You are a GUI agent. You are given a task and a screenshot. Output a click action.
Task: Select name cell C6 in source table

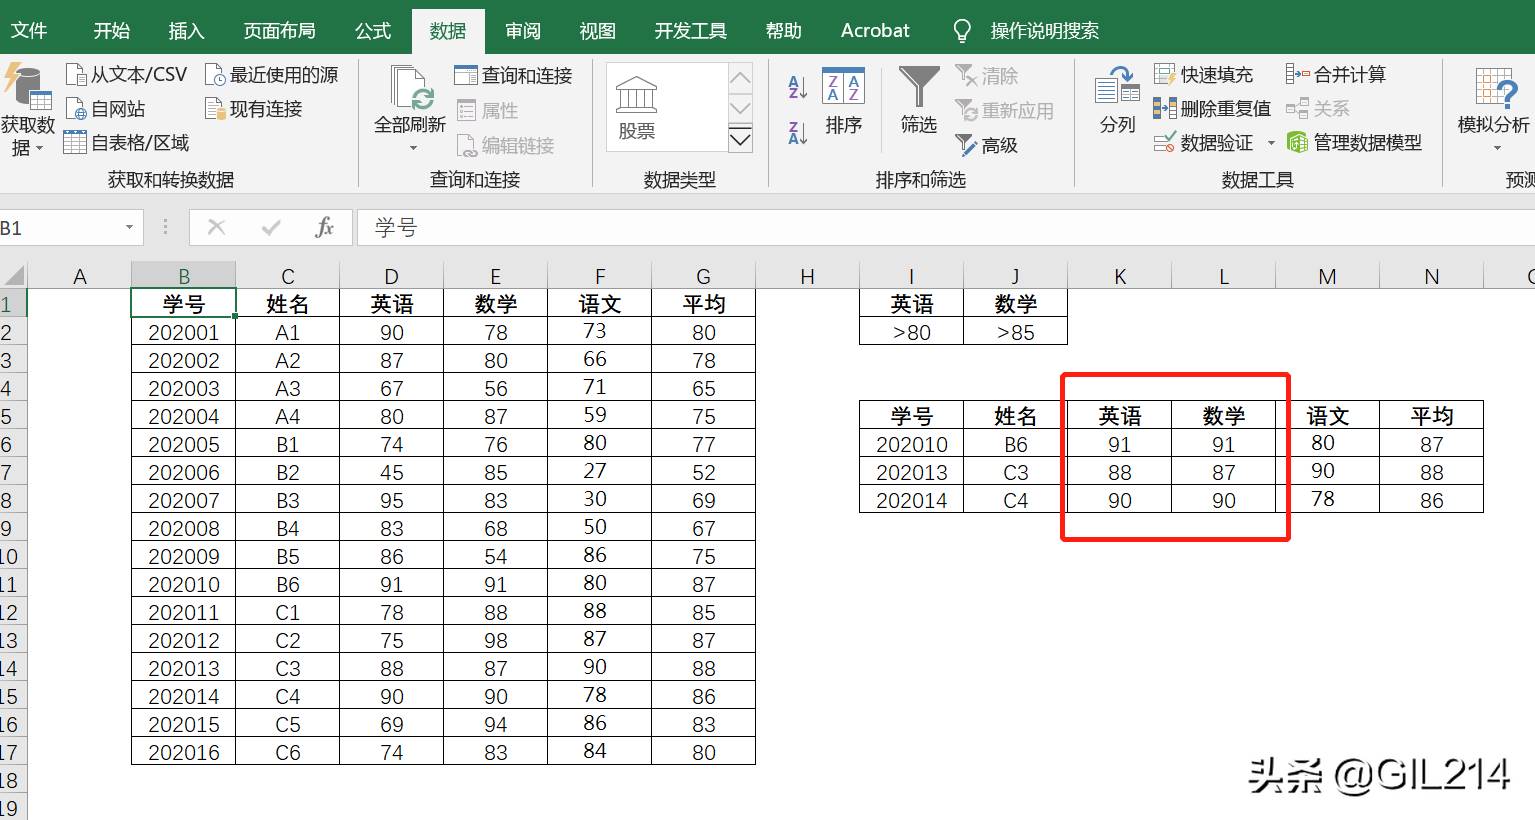coord(287,752)
